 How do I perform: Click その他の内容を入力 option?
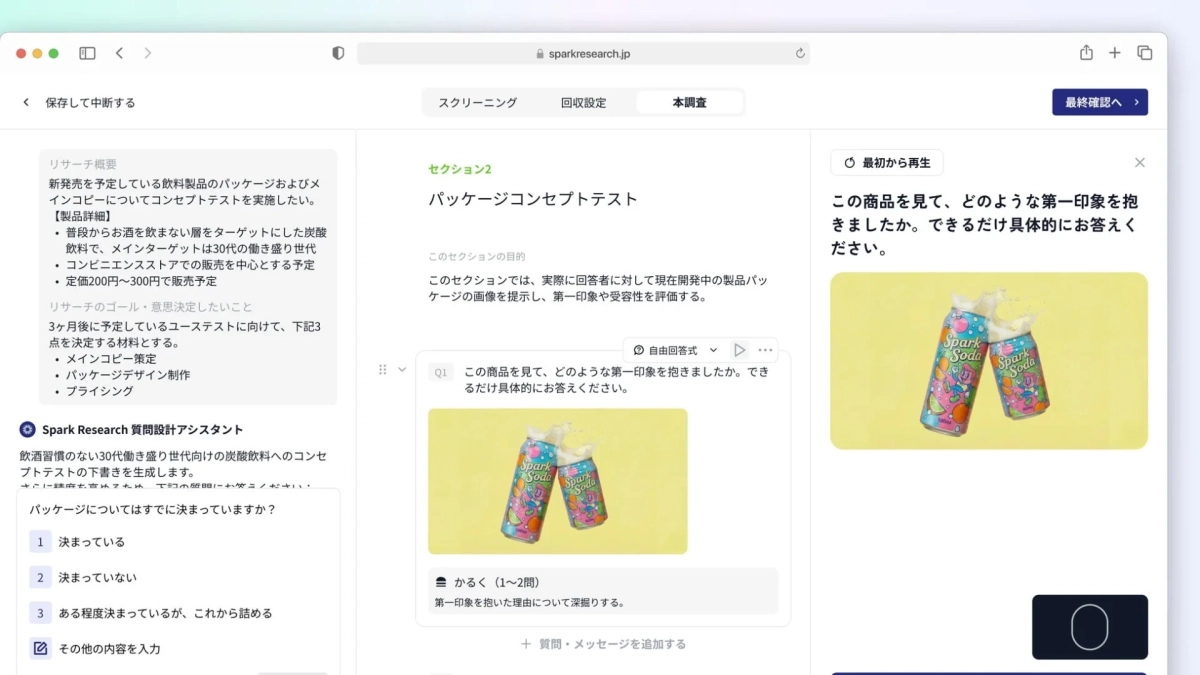180,649
